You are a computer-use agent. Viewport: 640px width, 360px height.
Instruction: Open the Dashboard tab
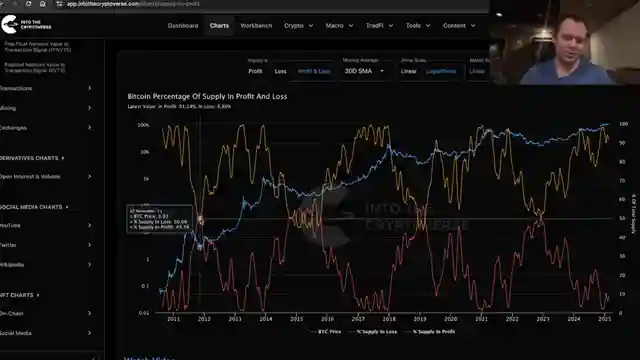(183, 25)
